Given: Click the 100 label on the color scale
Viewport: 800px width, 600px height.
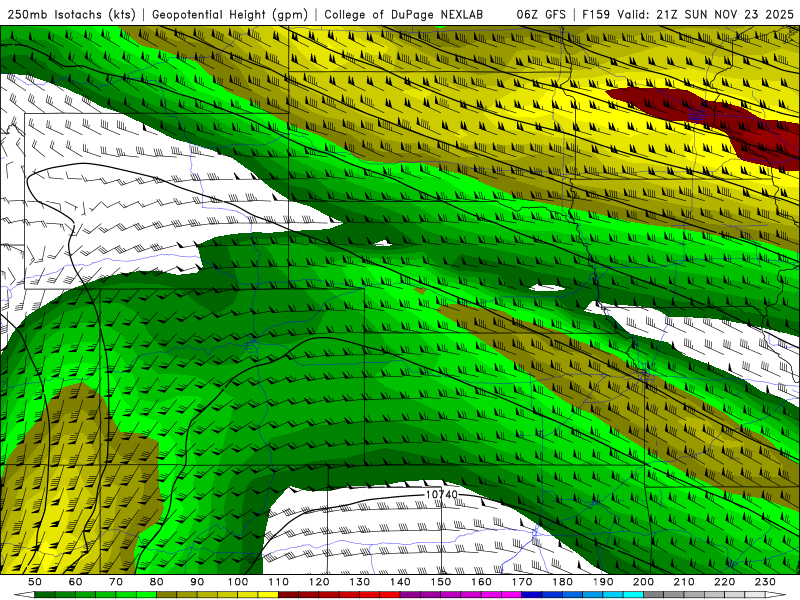Looking at the screenshot, I should point(238,582).
